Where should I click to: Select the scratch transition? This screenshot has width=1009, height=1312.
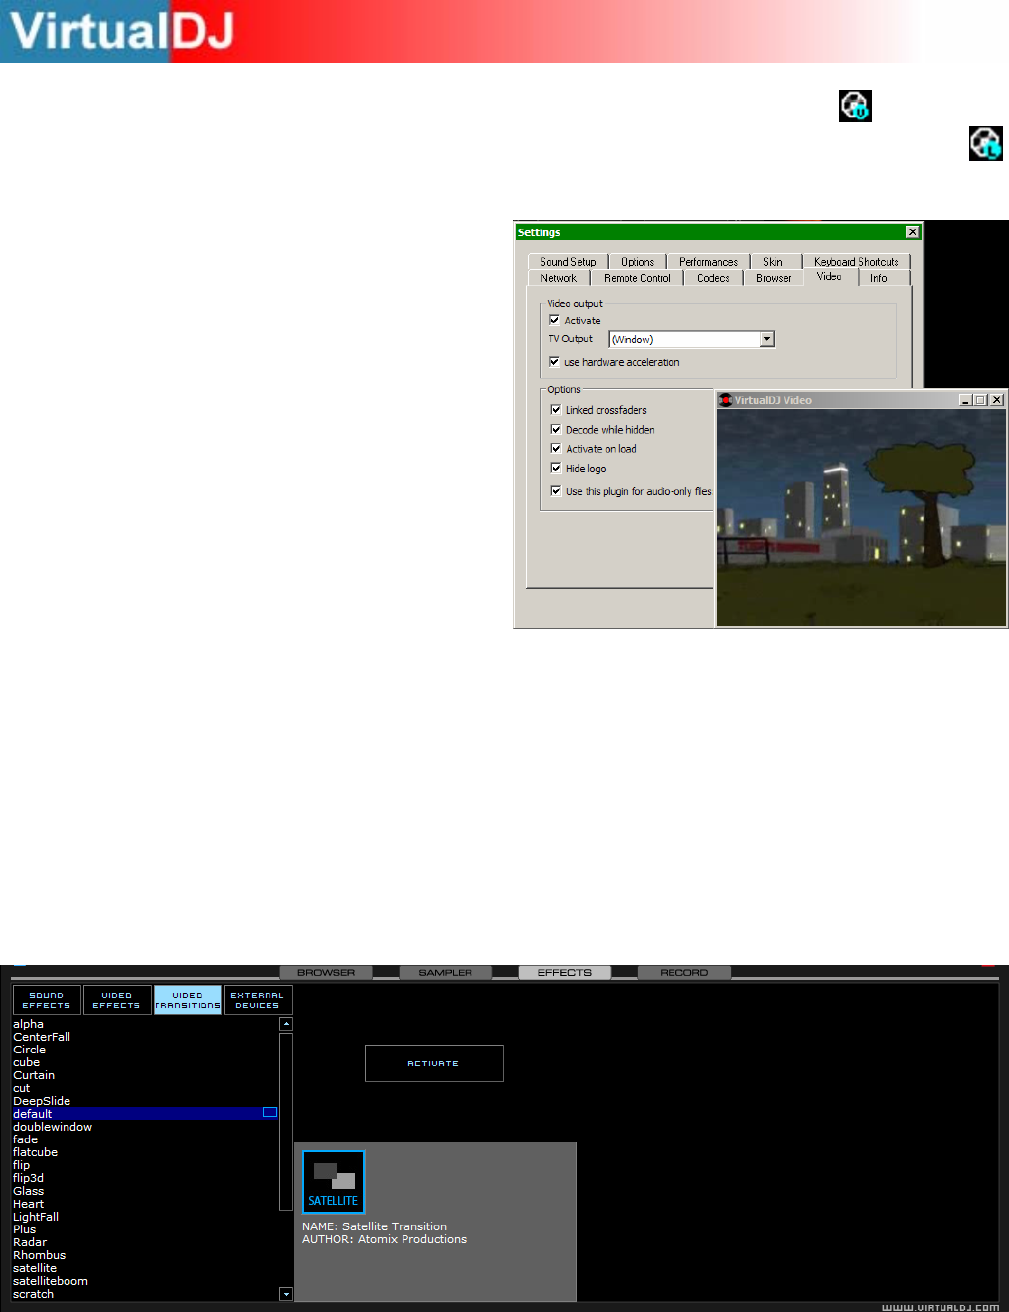pos(34,1294)
